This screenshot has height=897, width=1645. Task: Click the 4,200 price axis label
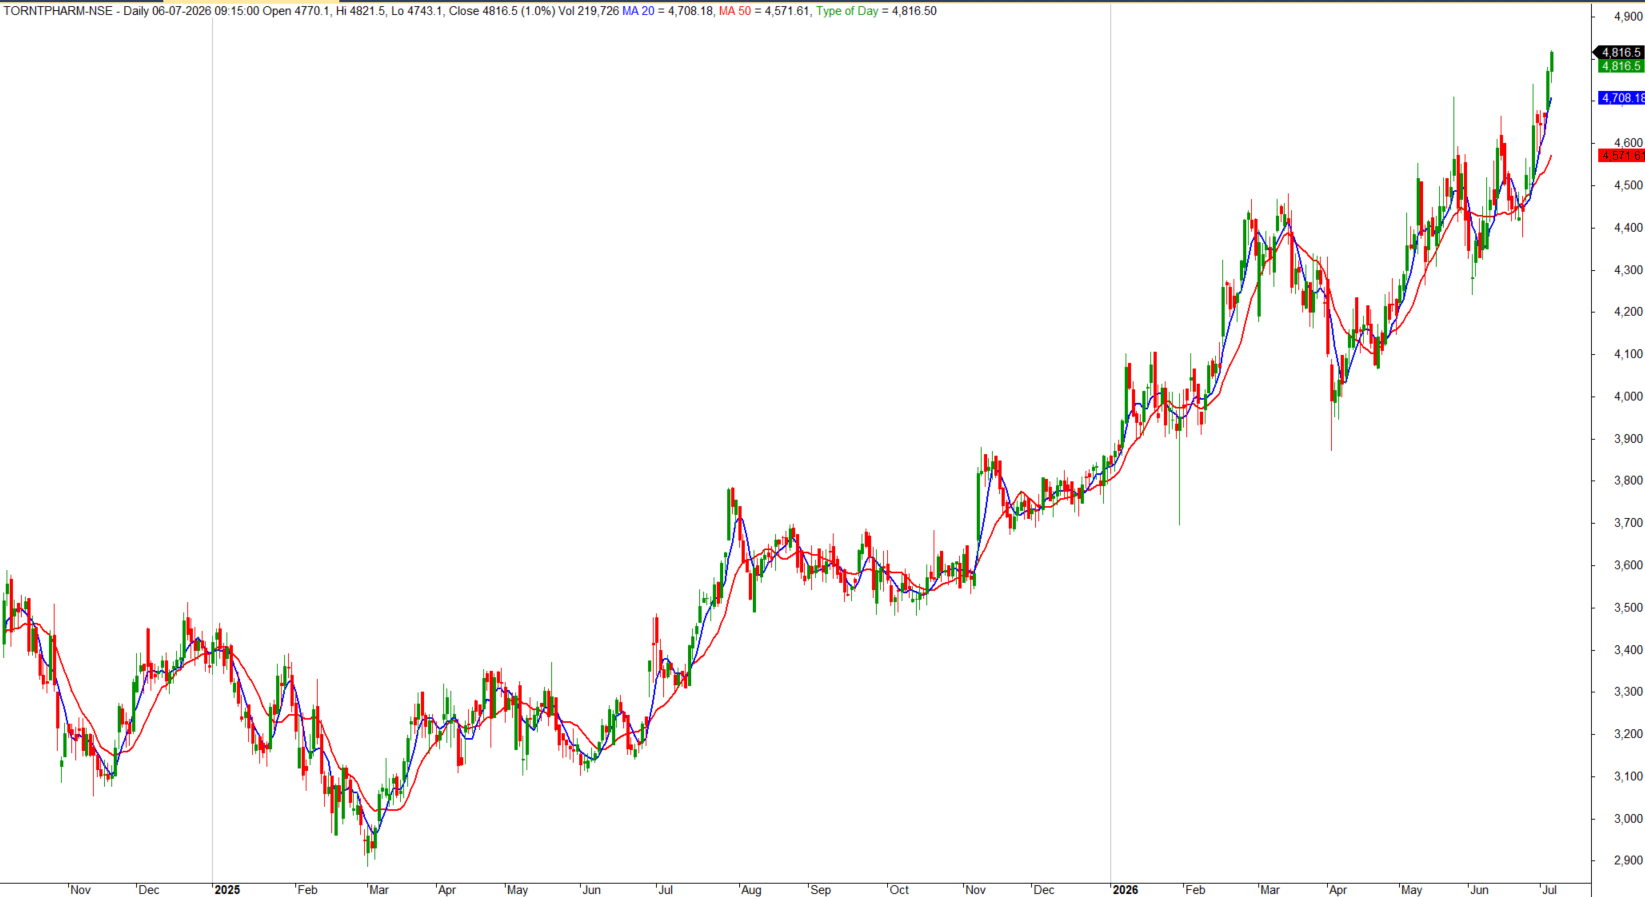tap(1628, 312)
